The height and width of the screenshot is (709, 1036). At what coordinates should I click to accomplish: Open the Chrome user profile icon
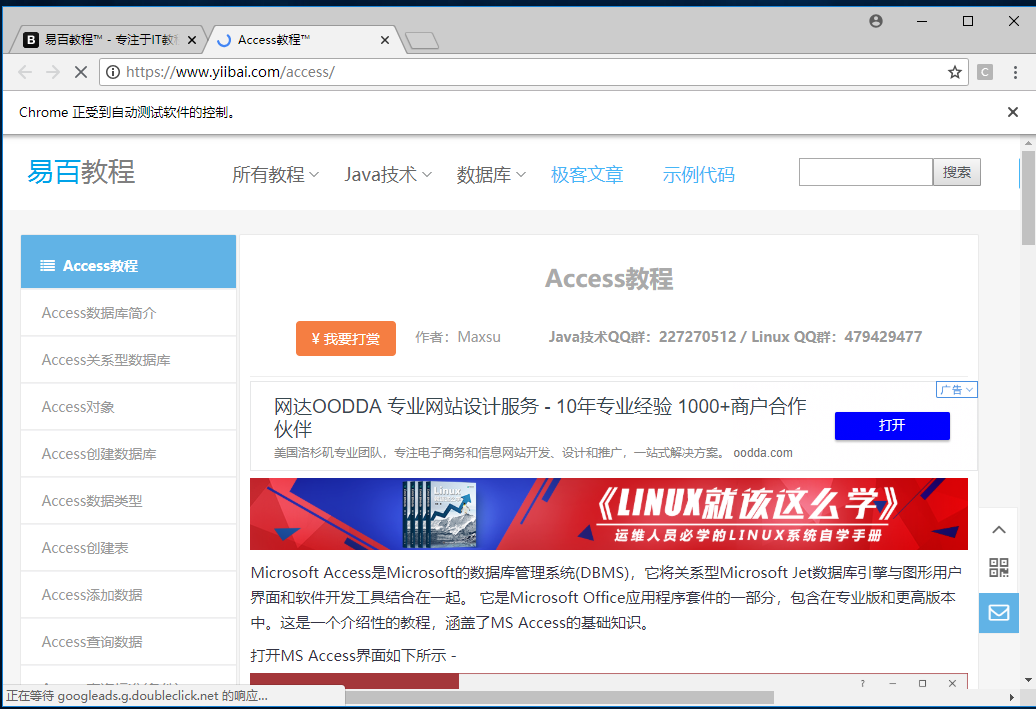tap(875, 21)
